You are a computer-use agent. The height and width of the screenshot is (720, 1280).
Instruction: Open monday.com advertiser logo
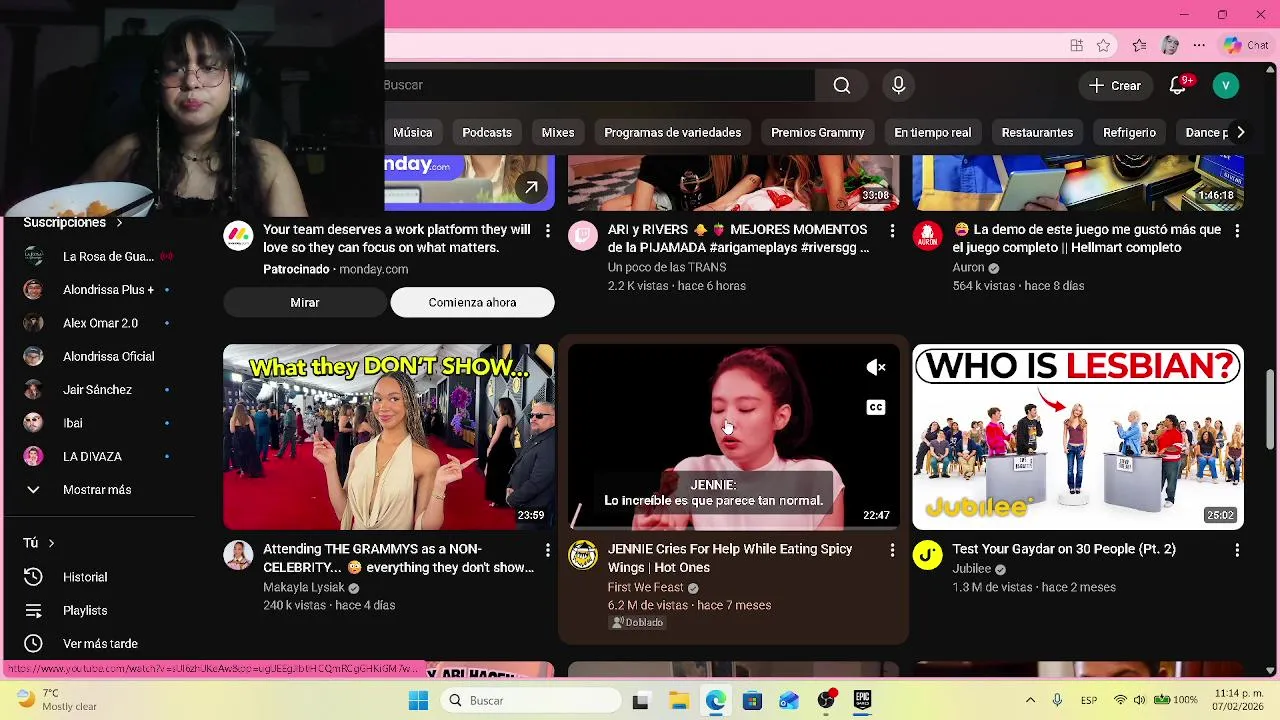pyautogui.click(x=238, y=236)
